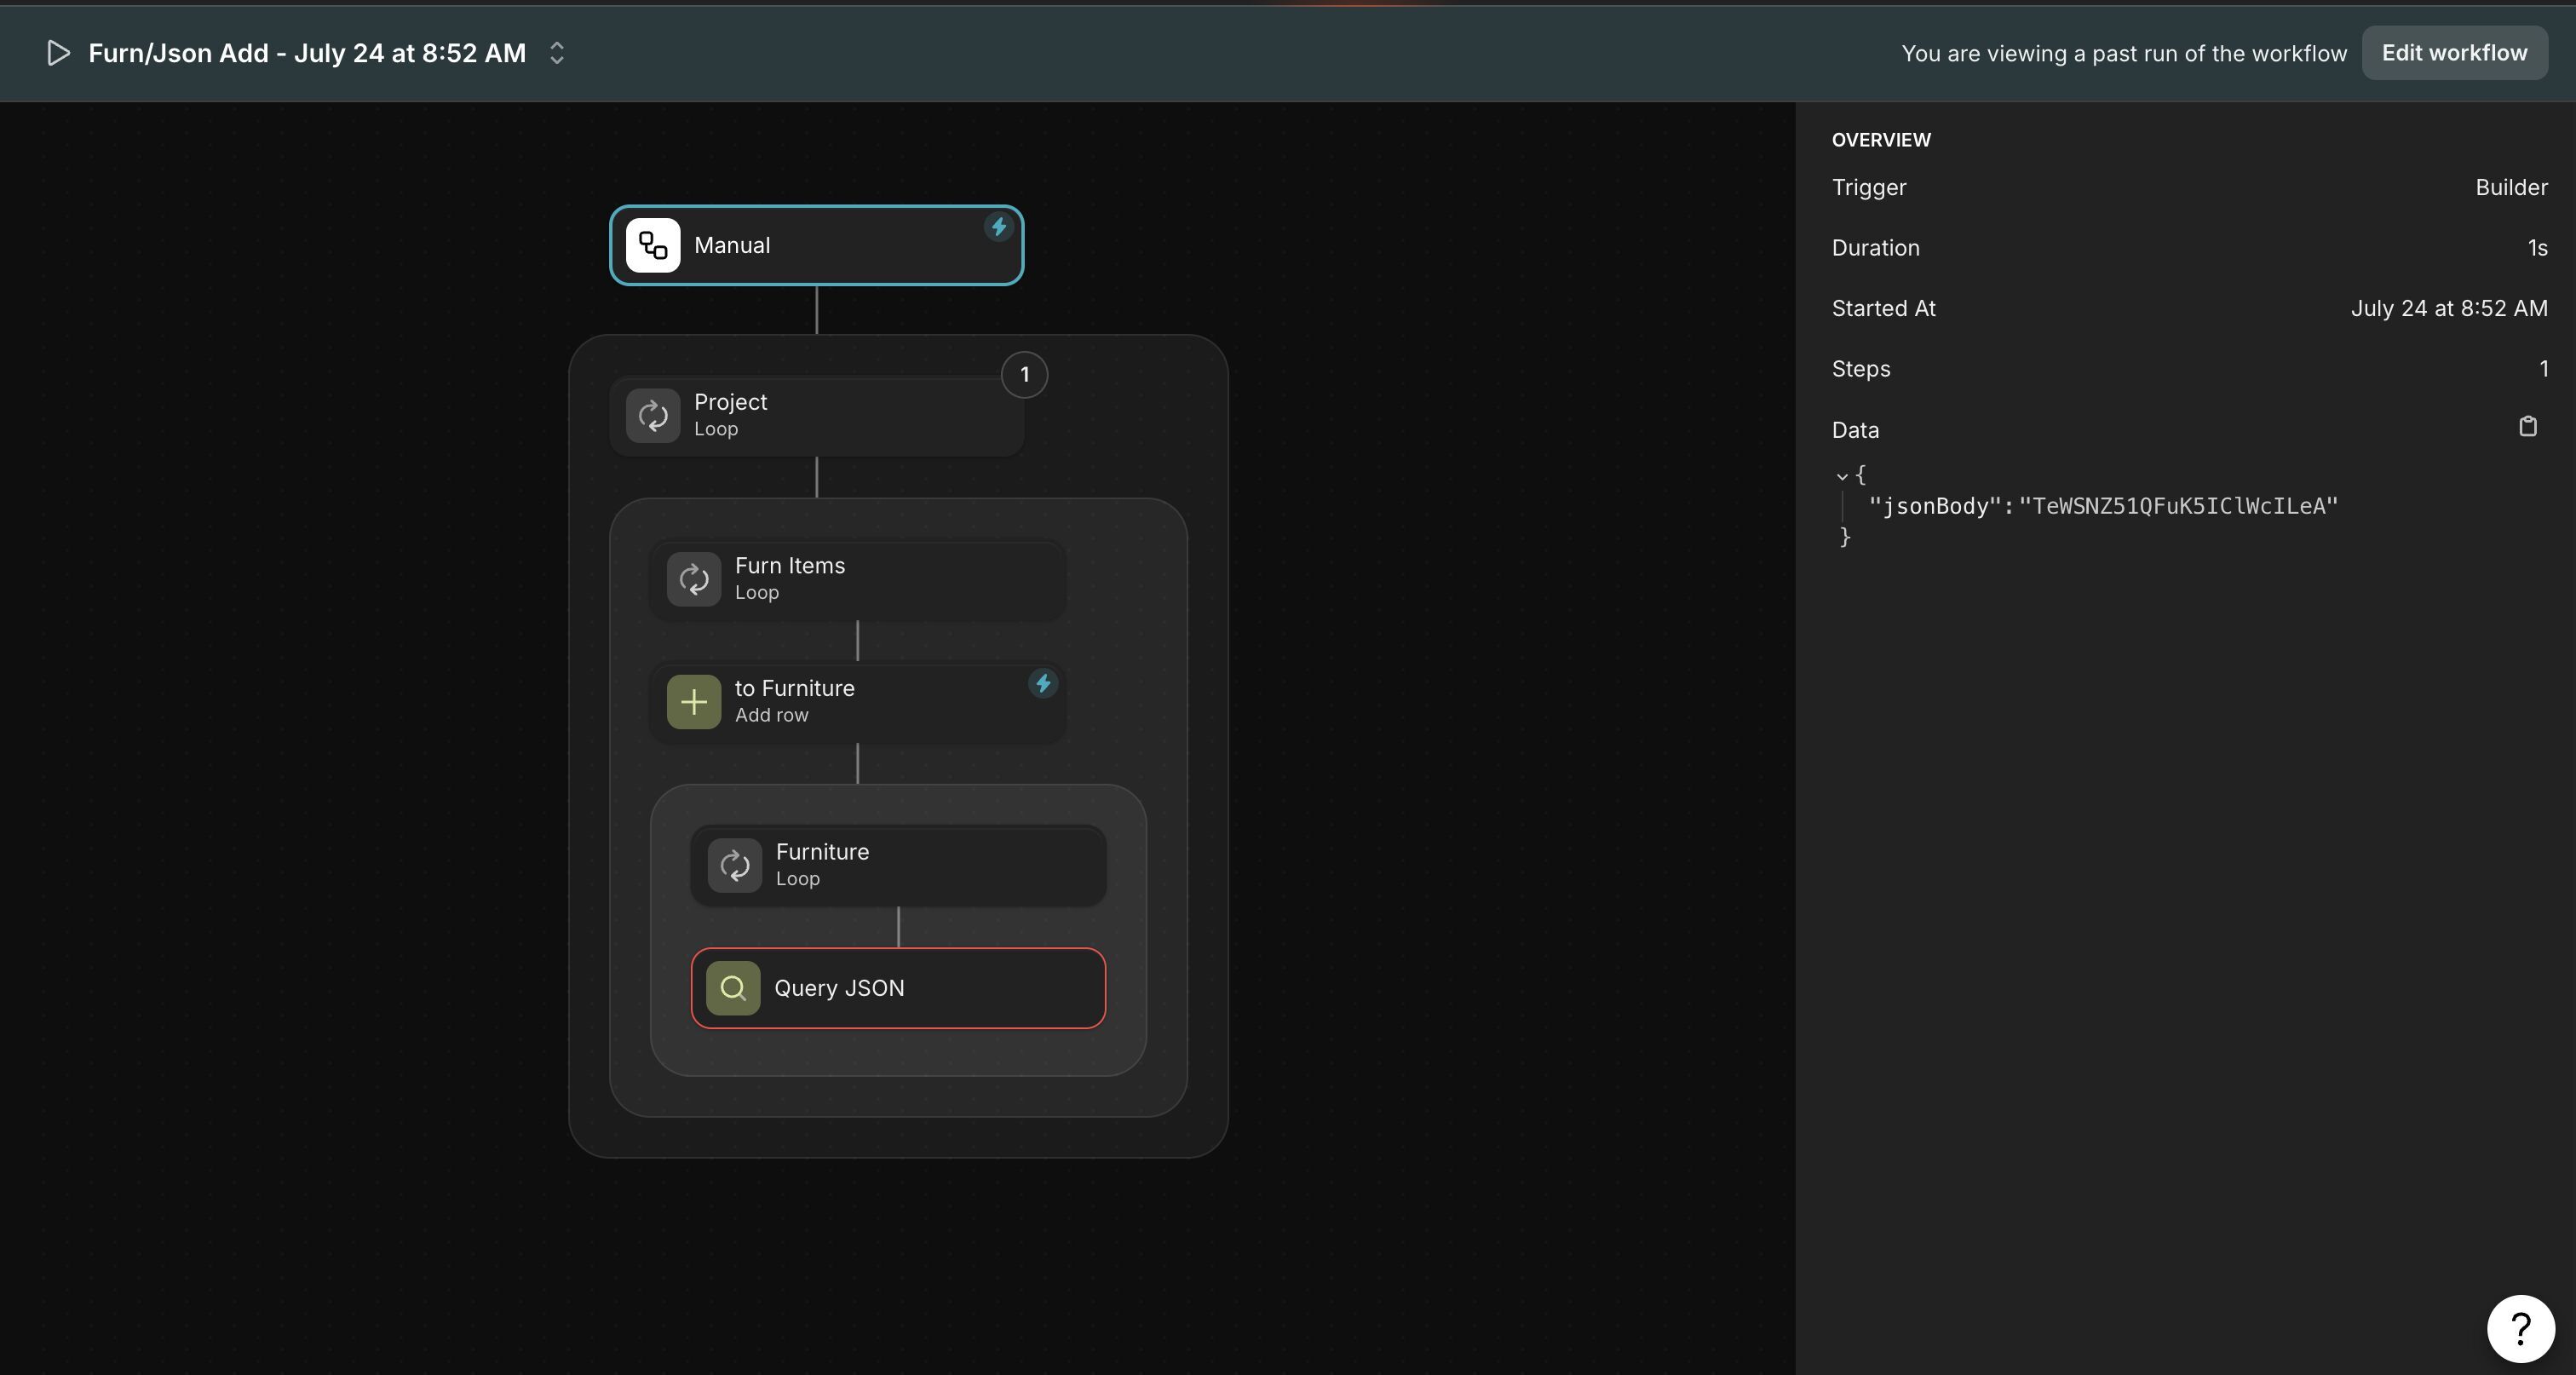Click the Furn Items loop icon
Image resolution: width=2576 pixels, height=1375 pixels.
pyautogui.click(x=694, y=579)
